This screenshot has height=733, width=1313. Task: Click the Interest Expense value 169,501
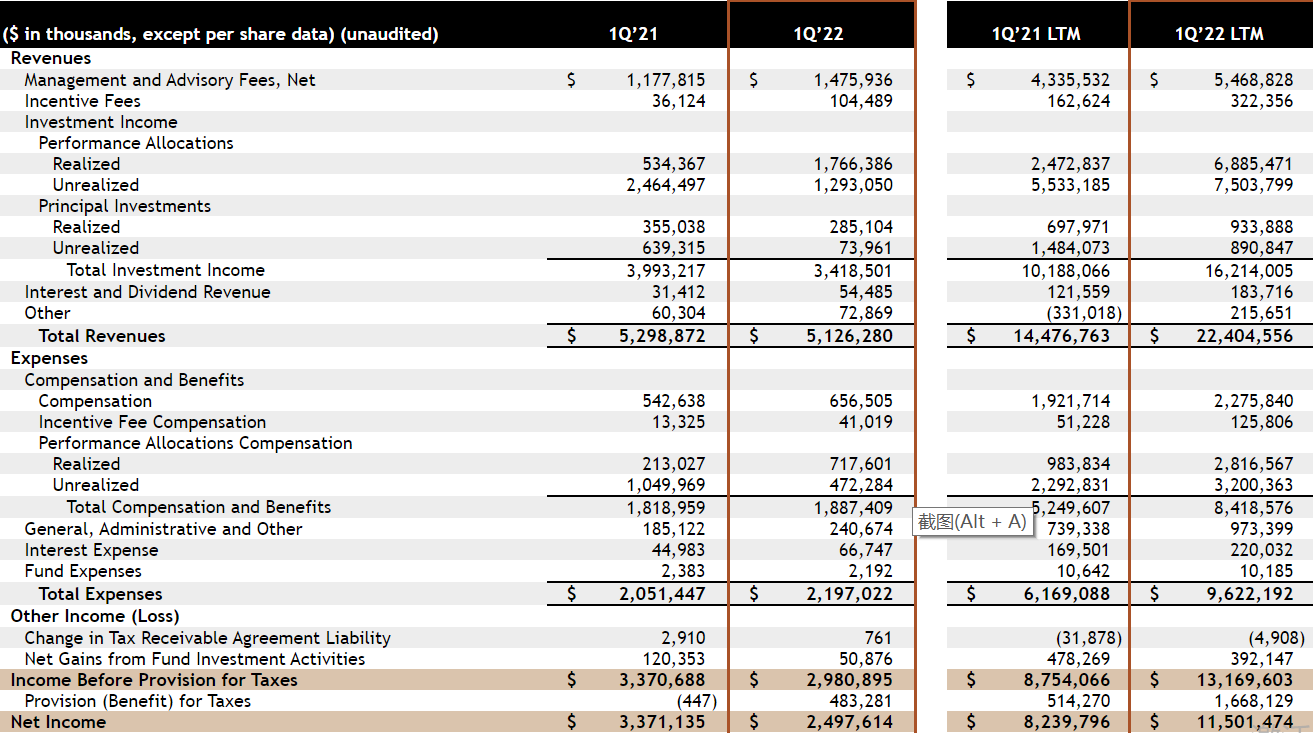click(x=1078, y=550)
